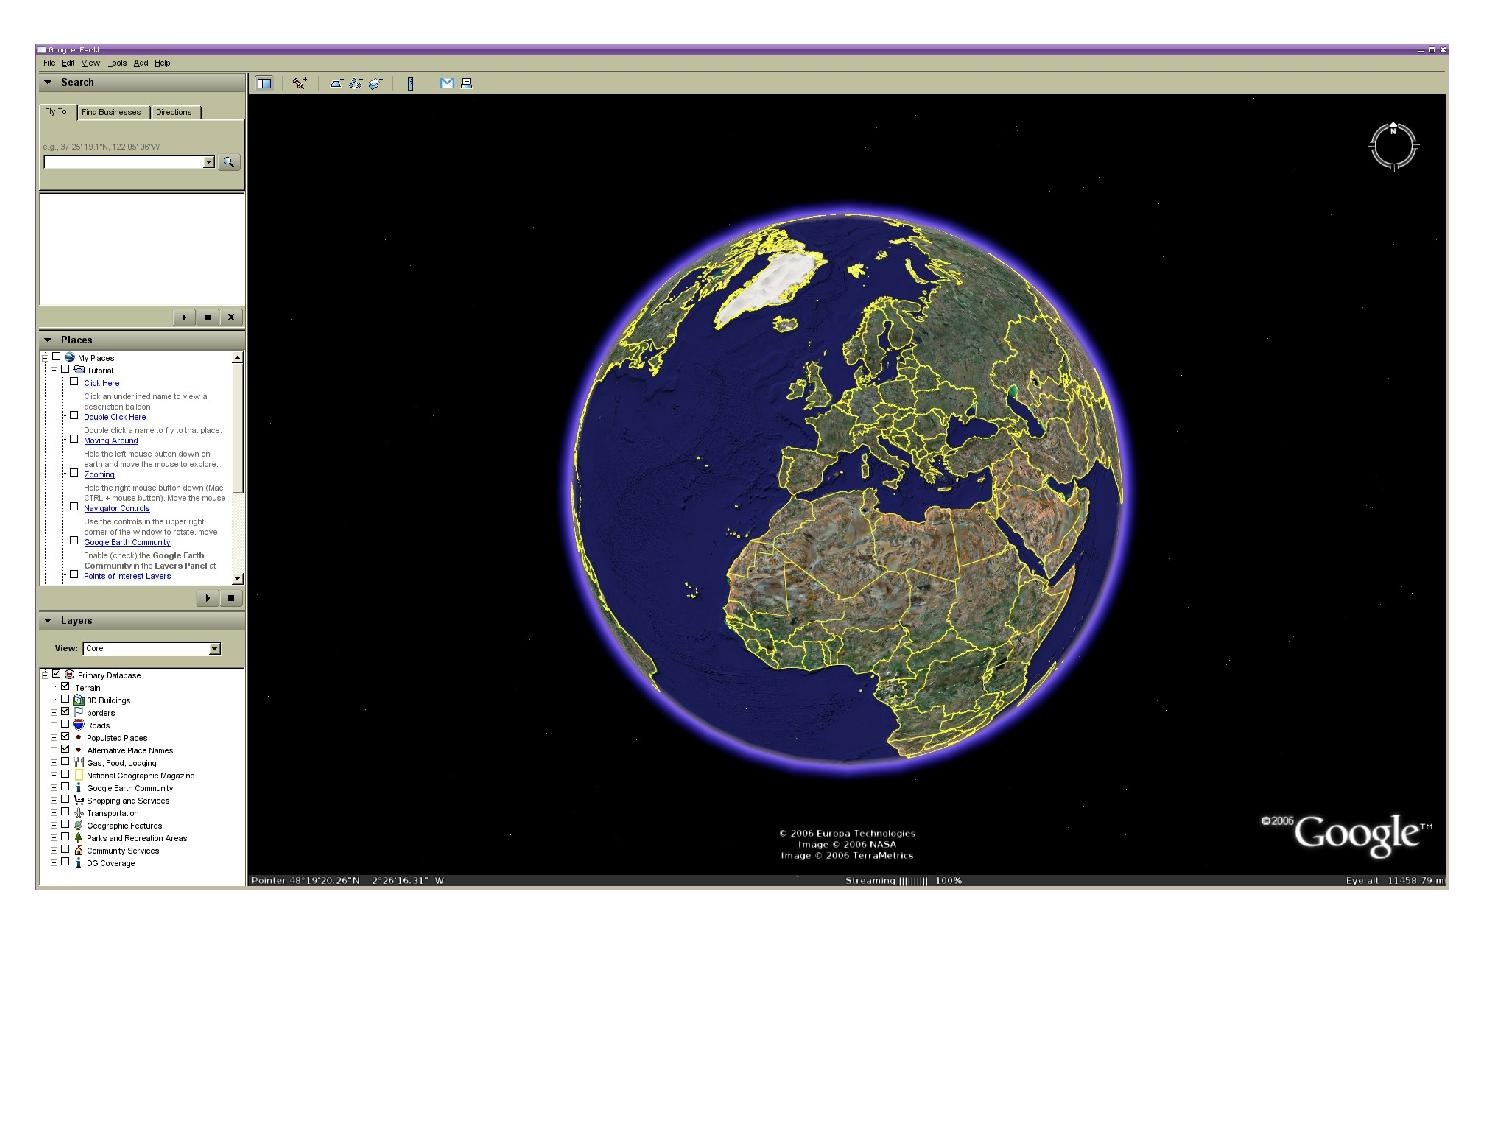Click the My Places globe icon
The image size is (1500, 1125).
(70, 357)
